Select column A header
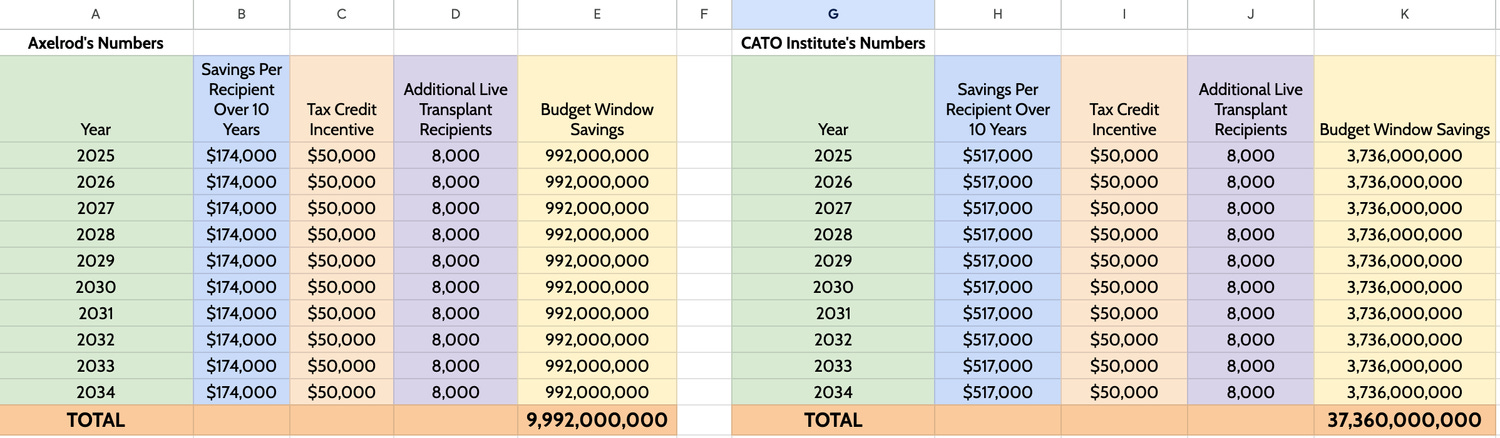Screen dimensions: 1500x438 point(96,14)
